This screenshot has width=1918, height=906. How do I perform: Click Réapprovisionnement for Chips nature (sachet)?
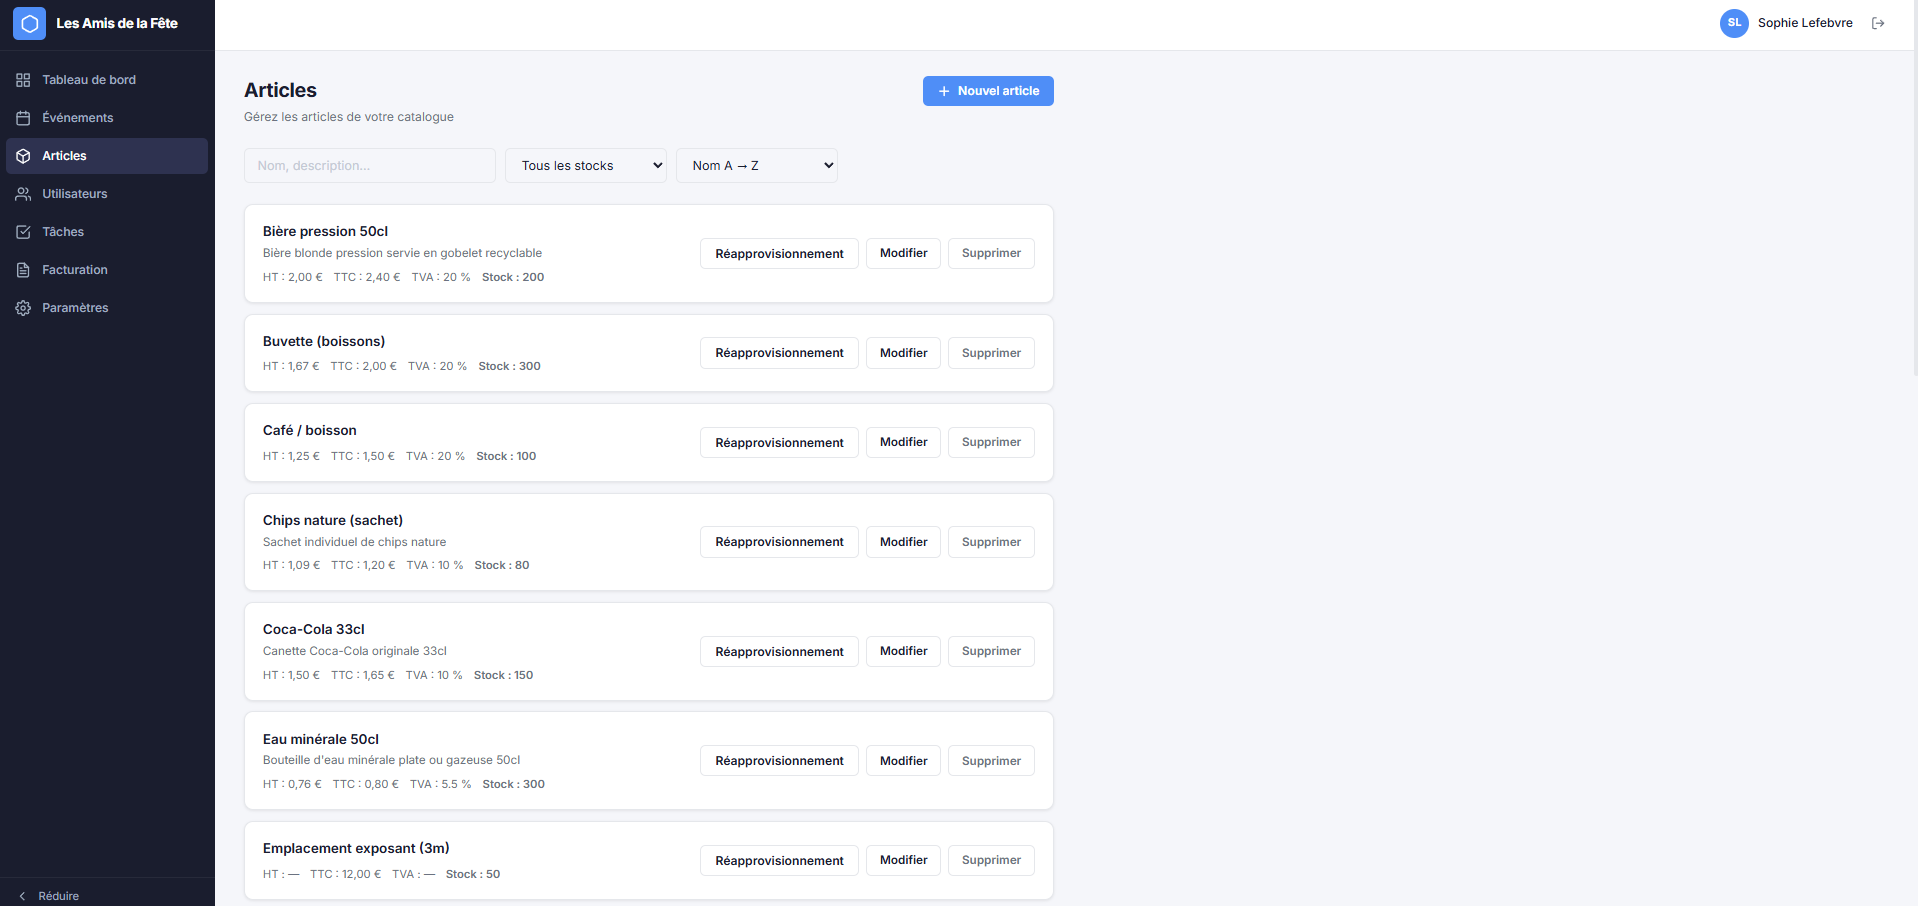(x=779, y=542)
